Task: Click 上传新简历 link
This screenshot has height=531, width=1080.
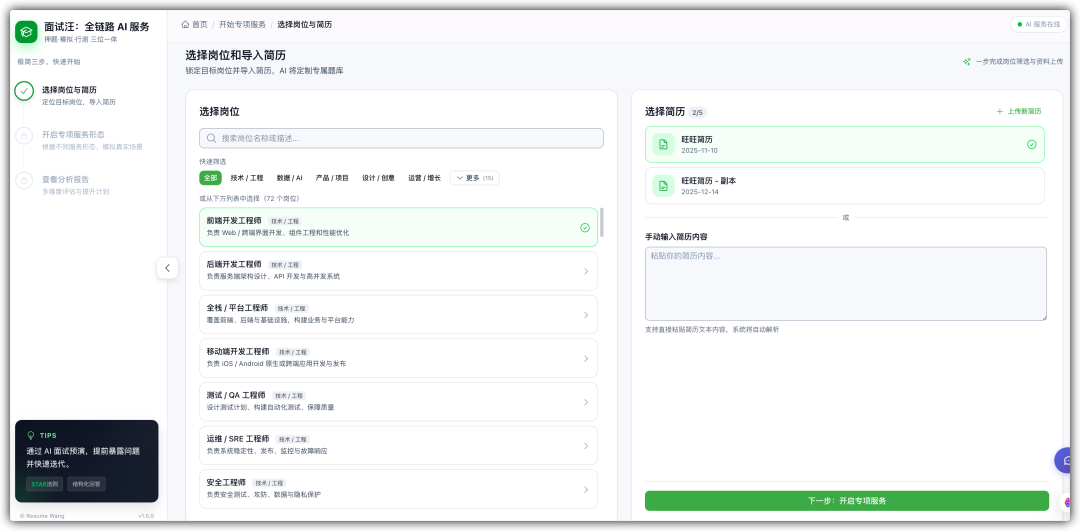Action: [1019, 112]
